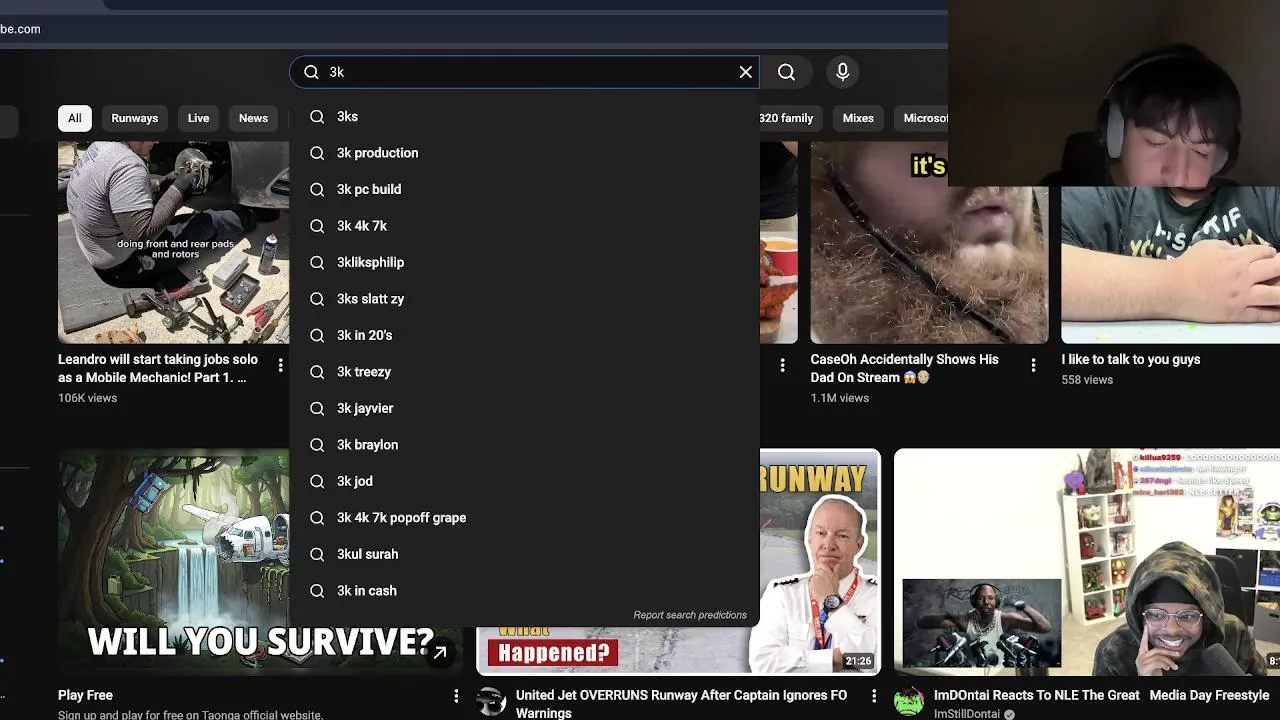
Task: Click external link arrow on survival ad
Action: (x=439, y=652)
